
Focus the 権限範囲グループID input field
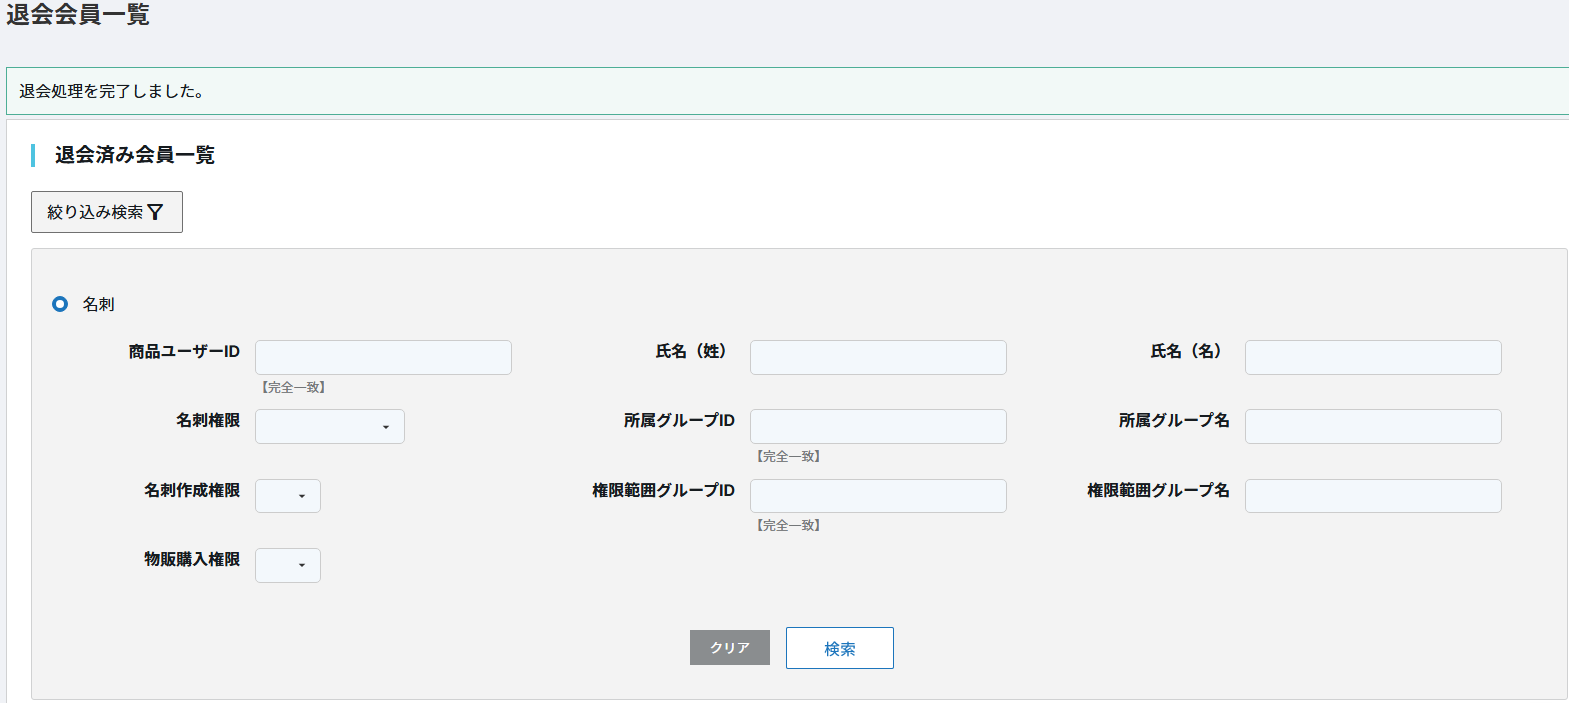pos(878,496)
